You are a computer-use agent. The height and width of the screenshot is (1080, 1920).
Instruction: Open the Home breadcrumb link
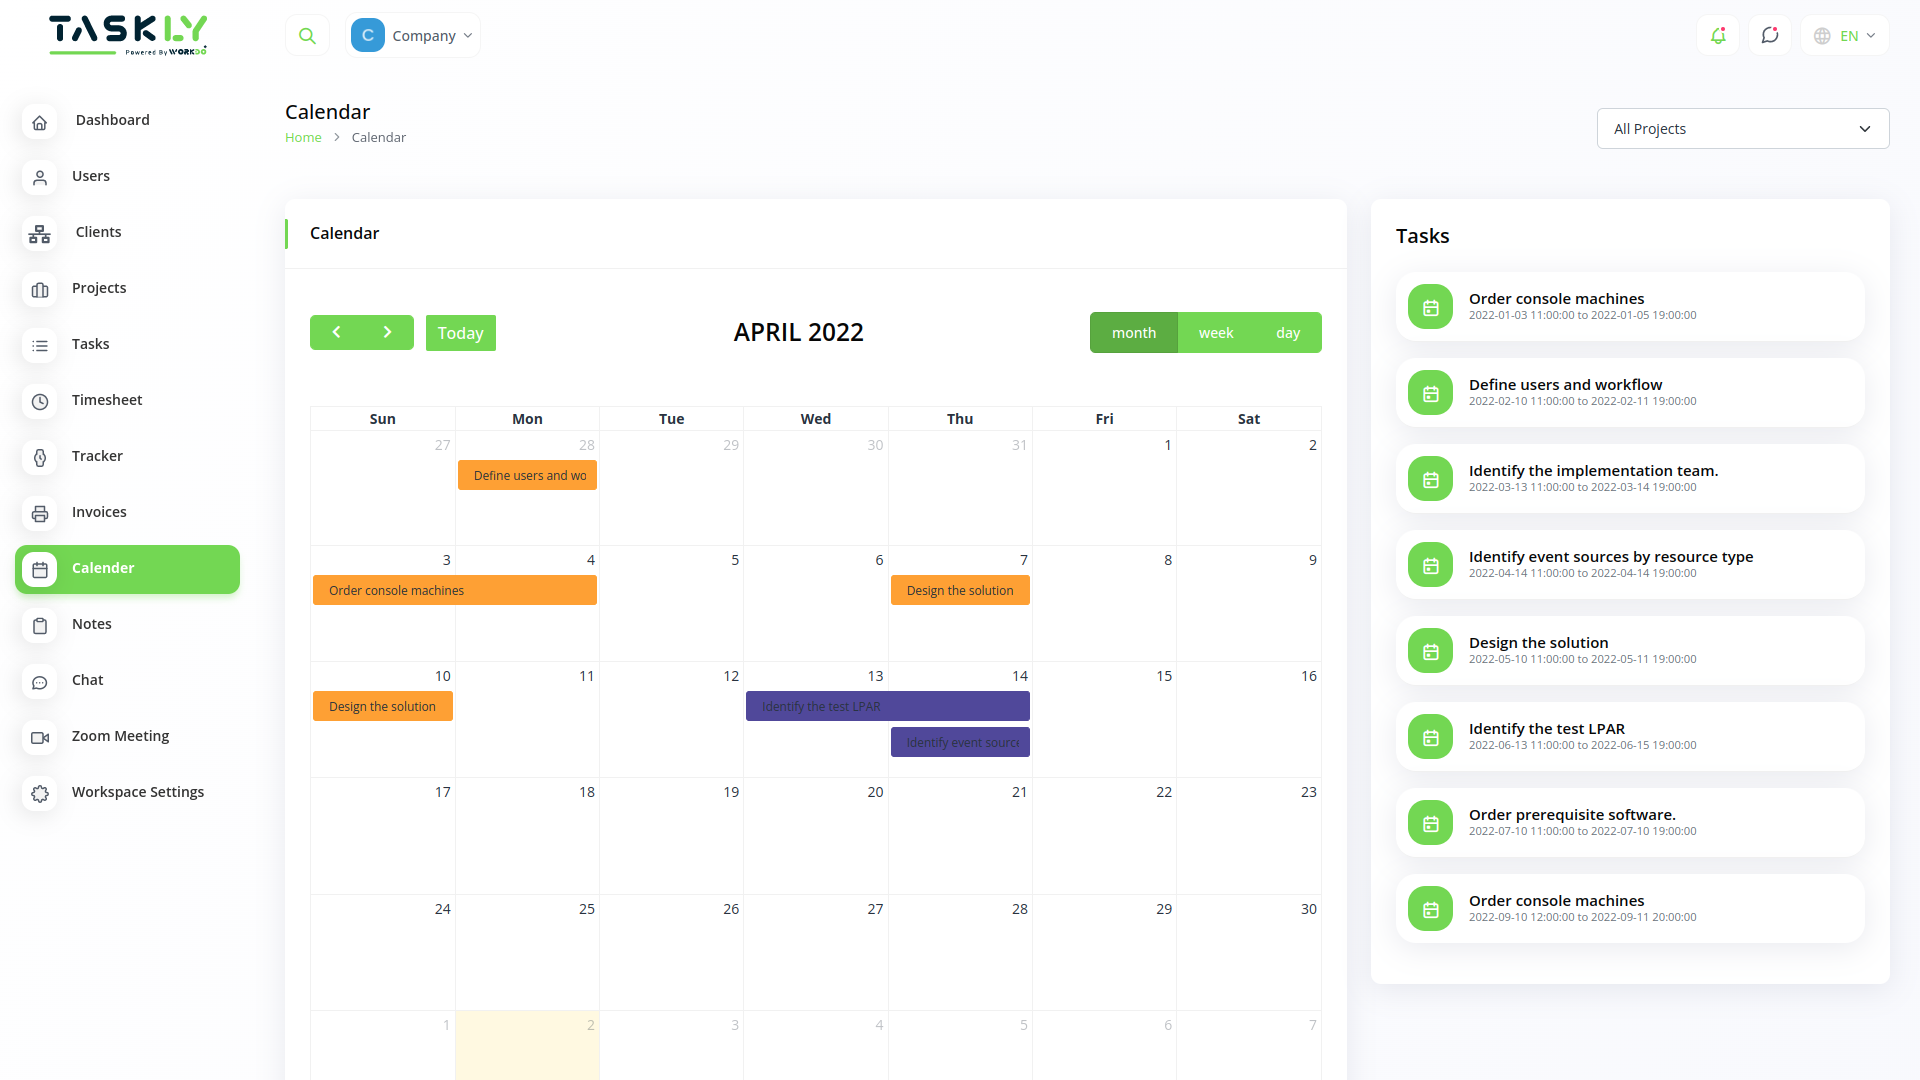(x=303, y=137)
